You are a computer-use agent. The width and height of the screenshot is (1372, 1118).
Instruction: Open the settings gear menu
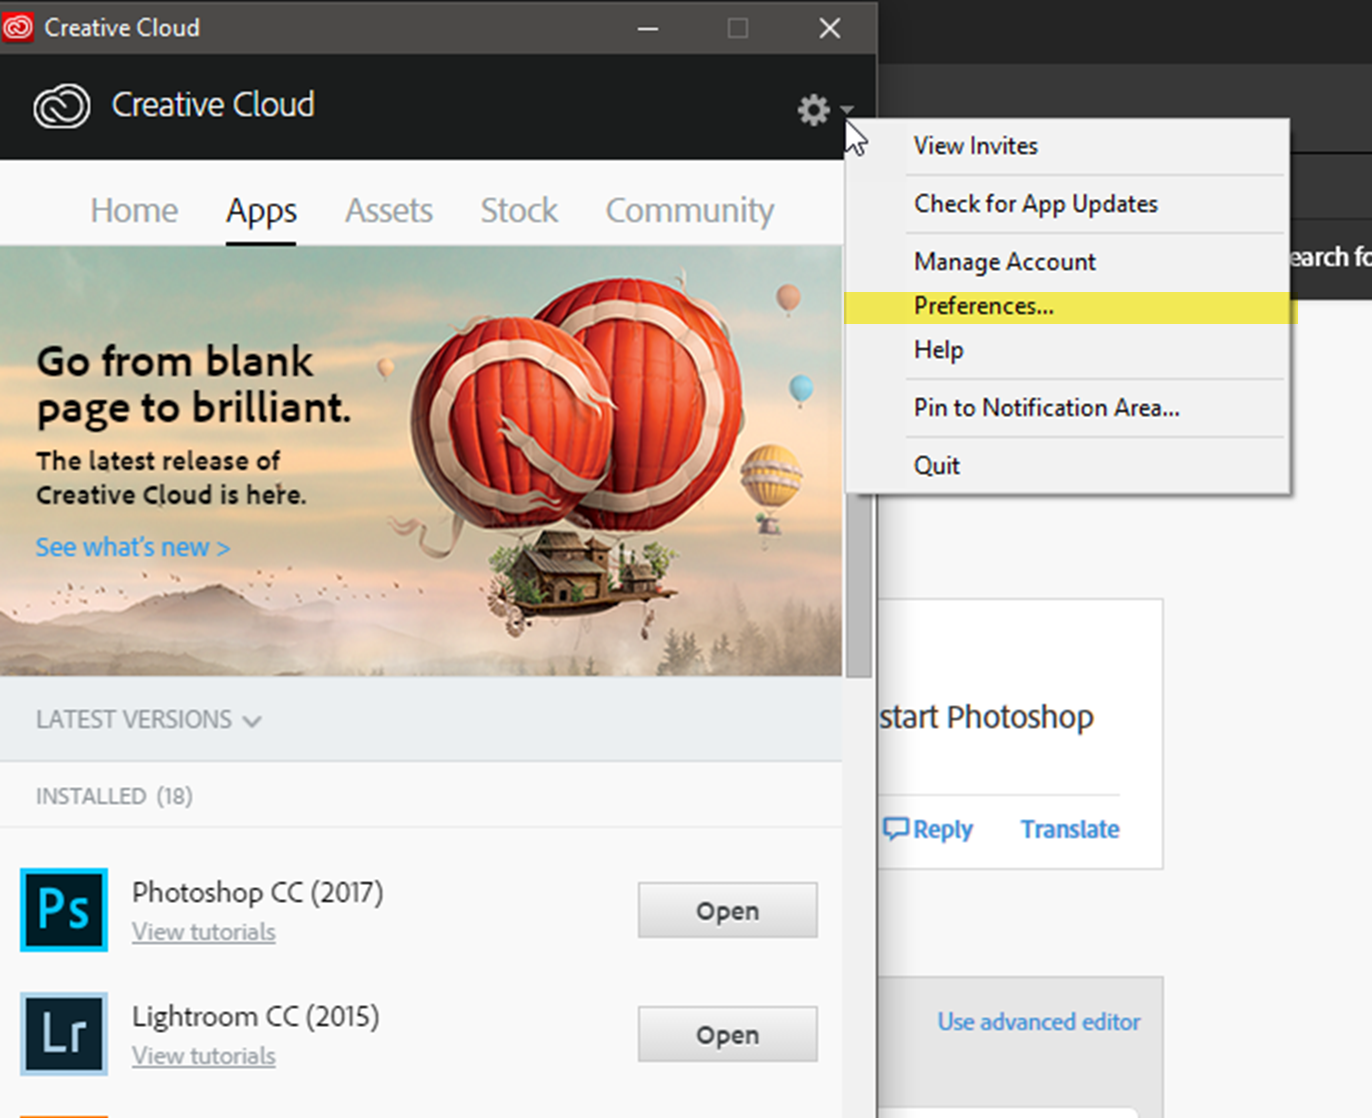(x=813, y=111)
